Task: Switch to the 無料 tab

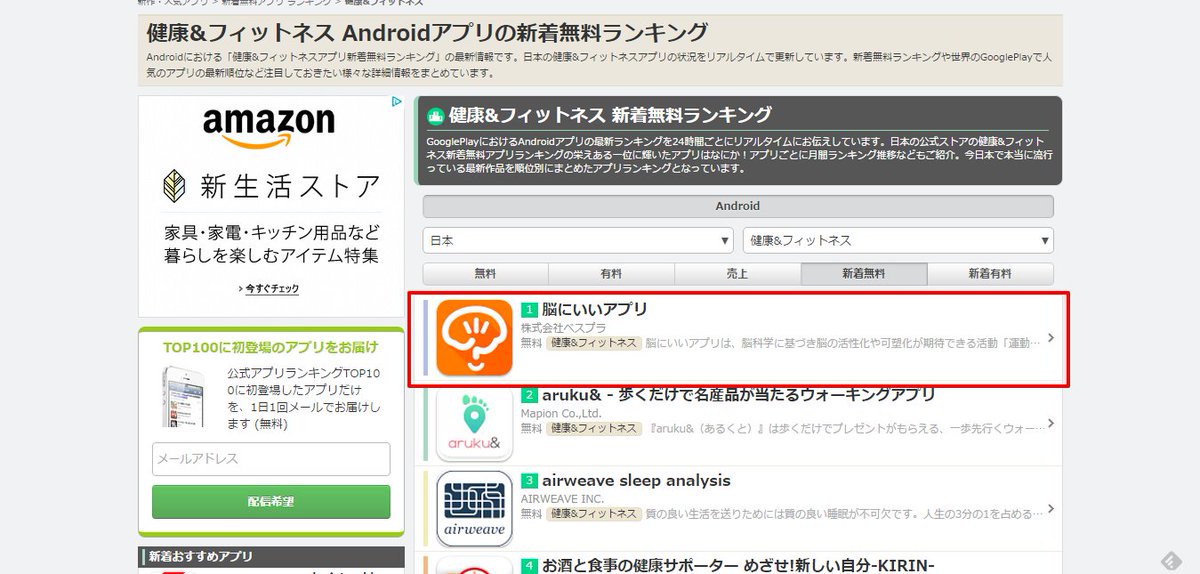Action: (485, 274)
